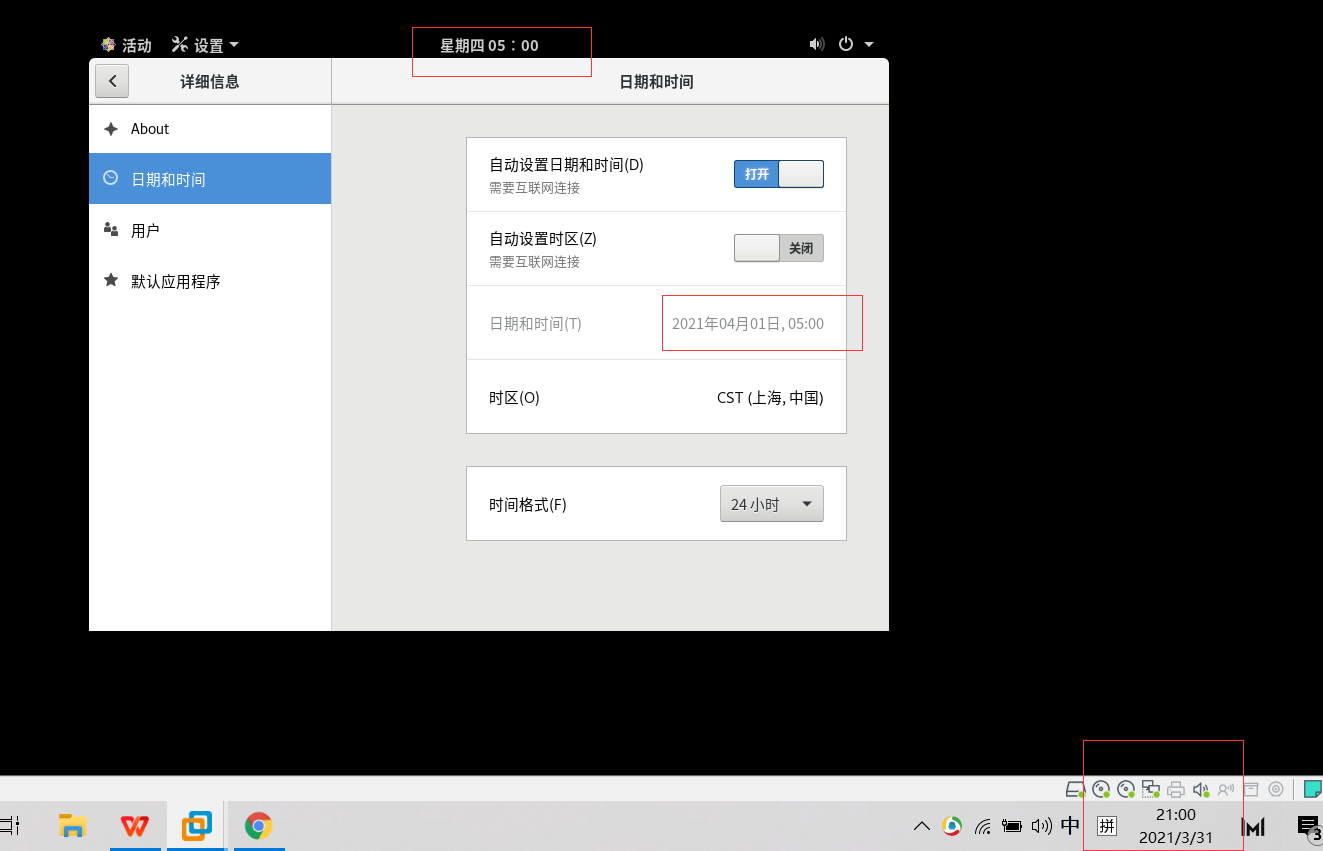Open the 设置 app menu
1323x851 pixels.
point(205,45)
